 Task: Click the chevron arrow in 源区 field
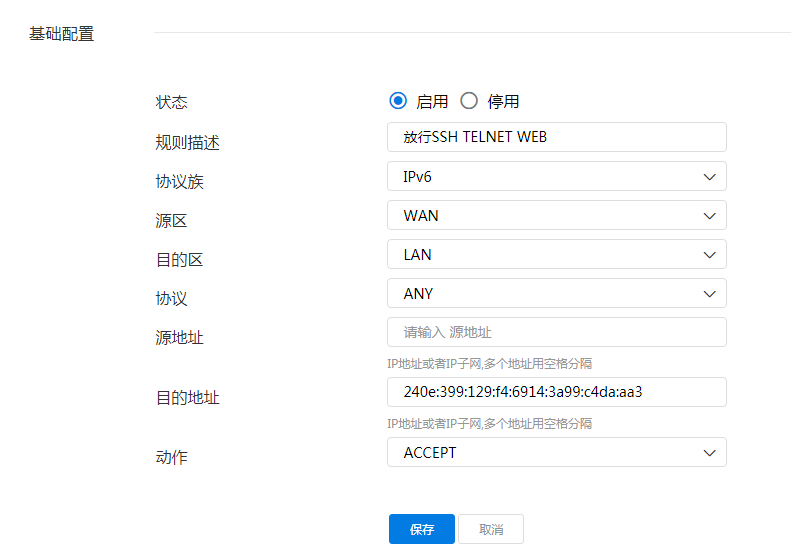[710, 215]
